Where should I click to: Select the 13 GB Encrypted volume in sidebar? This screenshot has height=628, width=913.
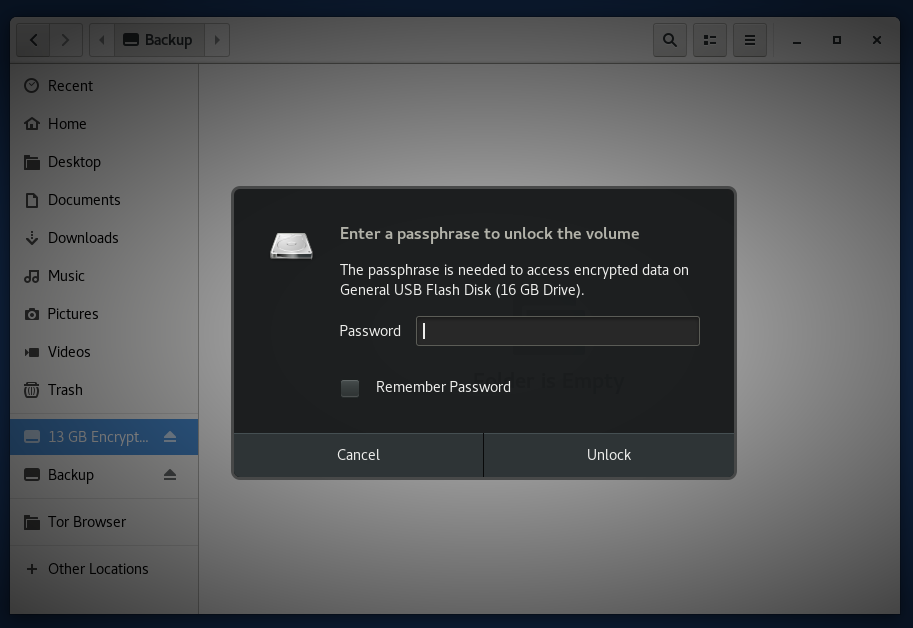104,437
